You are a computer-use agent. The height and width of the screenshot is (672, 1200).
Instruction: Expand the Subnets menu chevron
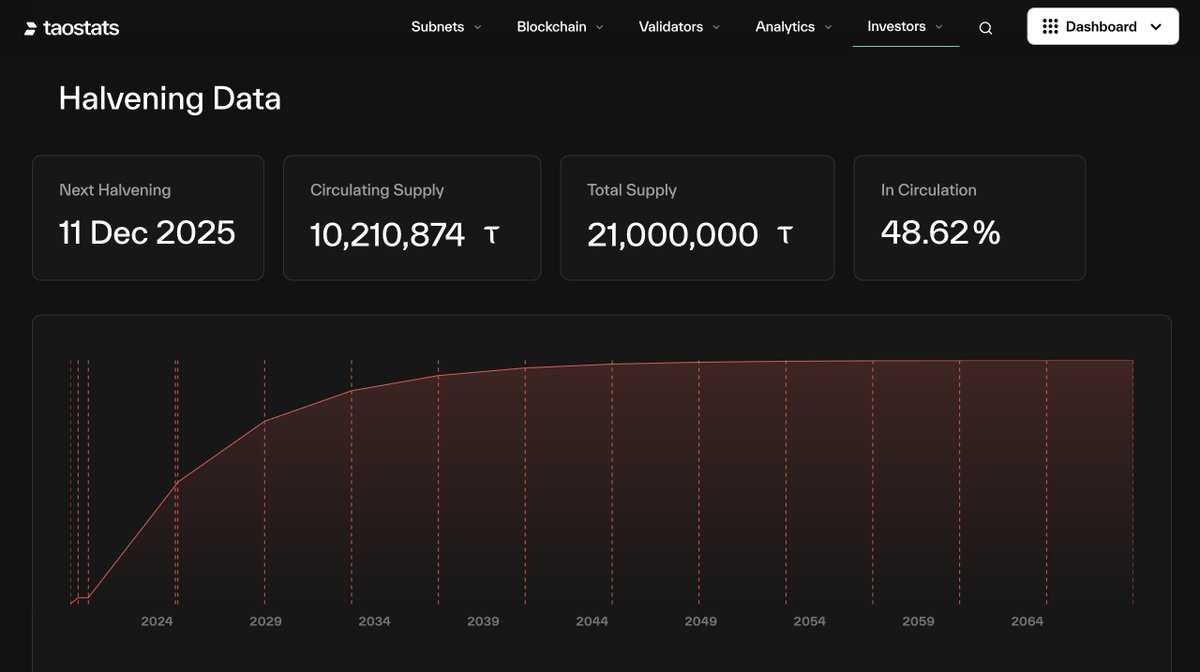click(477, 28)
